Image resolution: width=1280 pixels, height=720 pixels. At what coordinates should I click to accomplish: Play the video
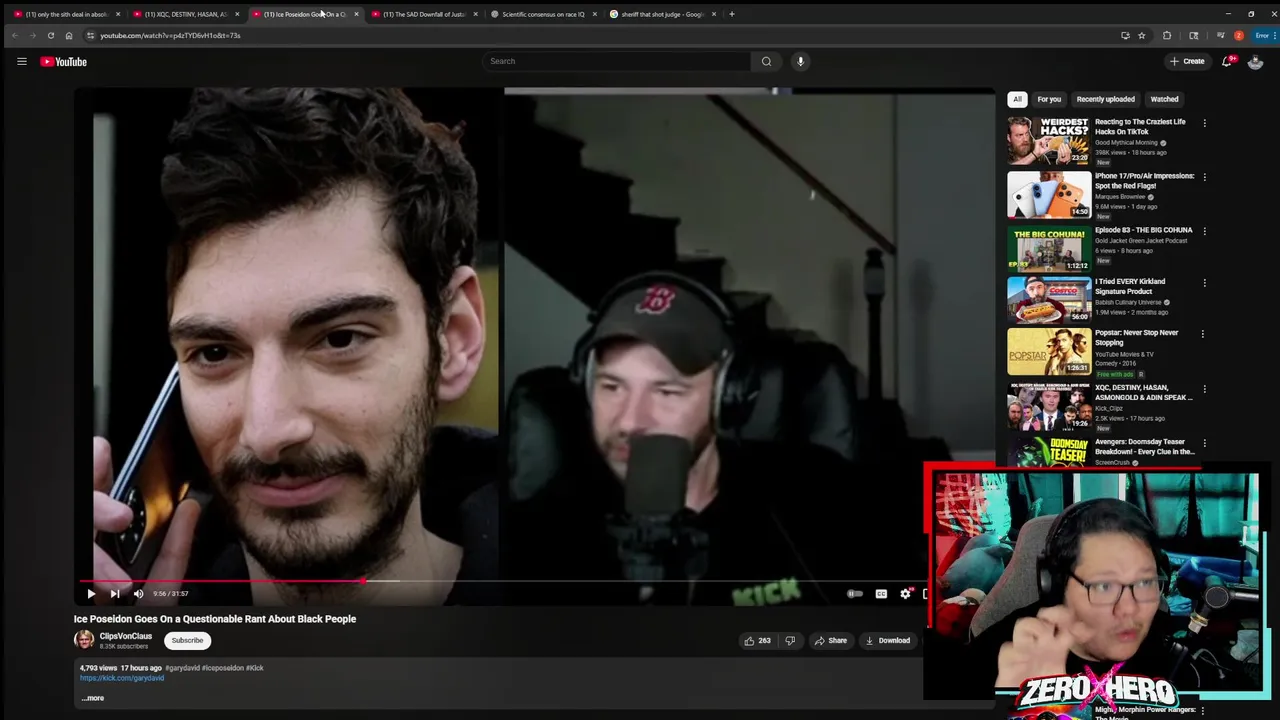(x=91, y=594)
